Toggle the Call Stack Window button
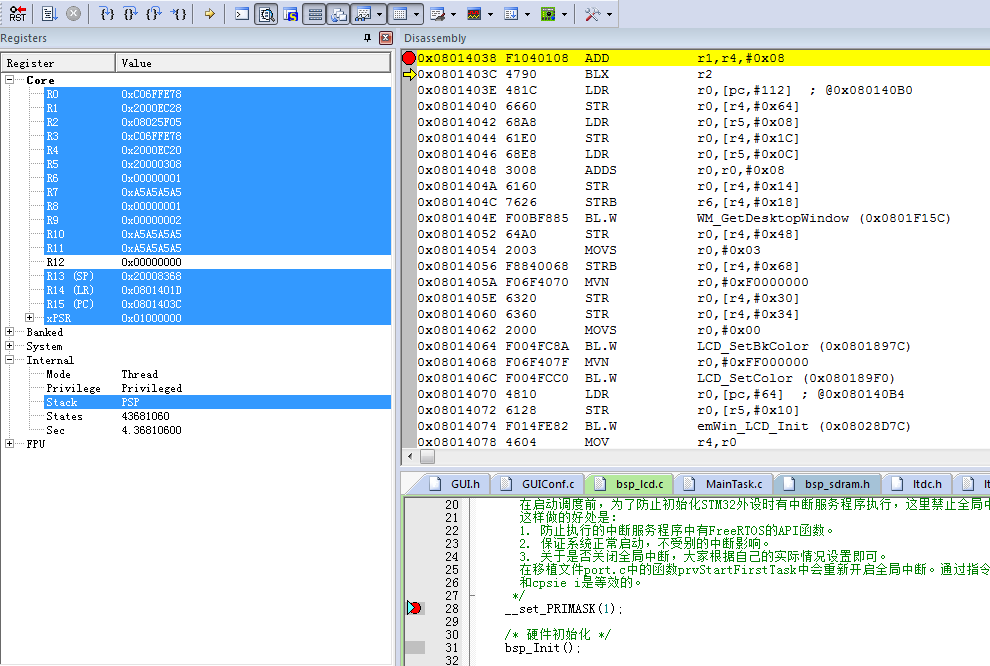Image resolution: width=990 pixels, height=666 pixels. click(338, 14)
